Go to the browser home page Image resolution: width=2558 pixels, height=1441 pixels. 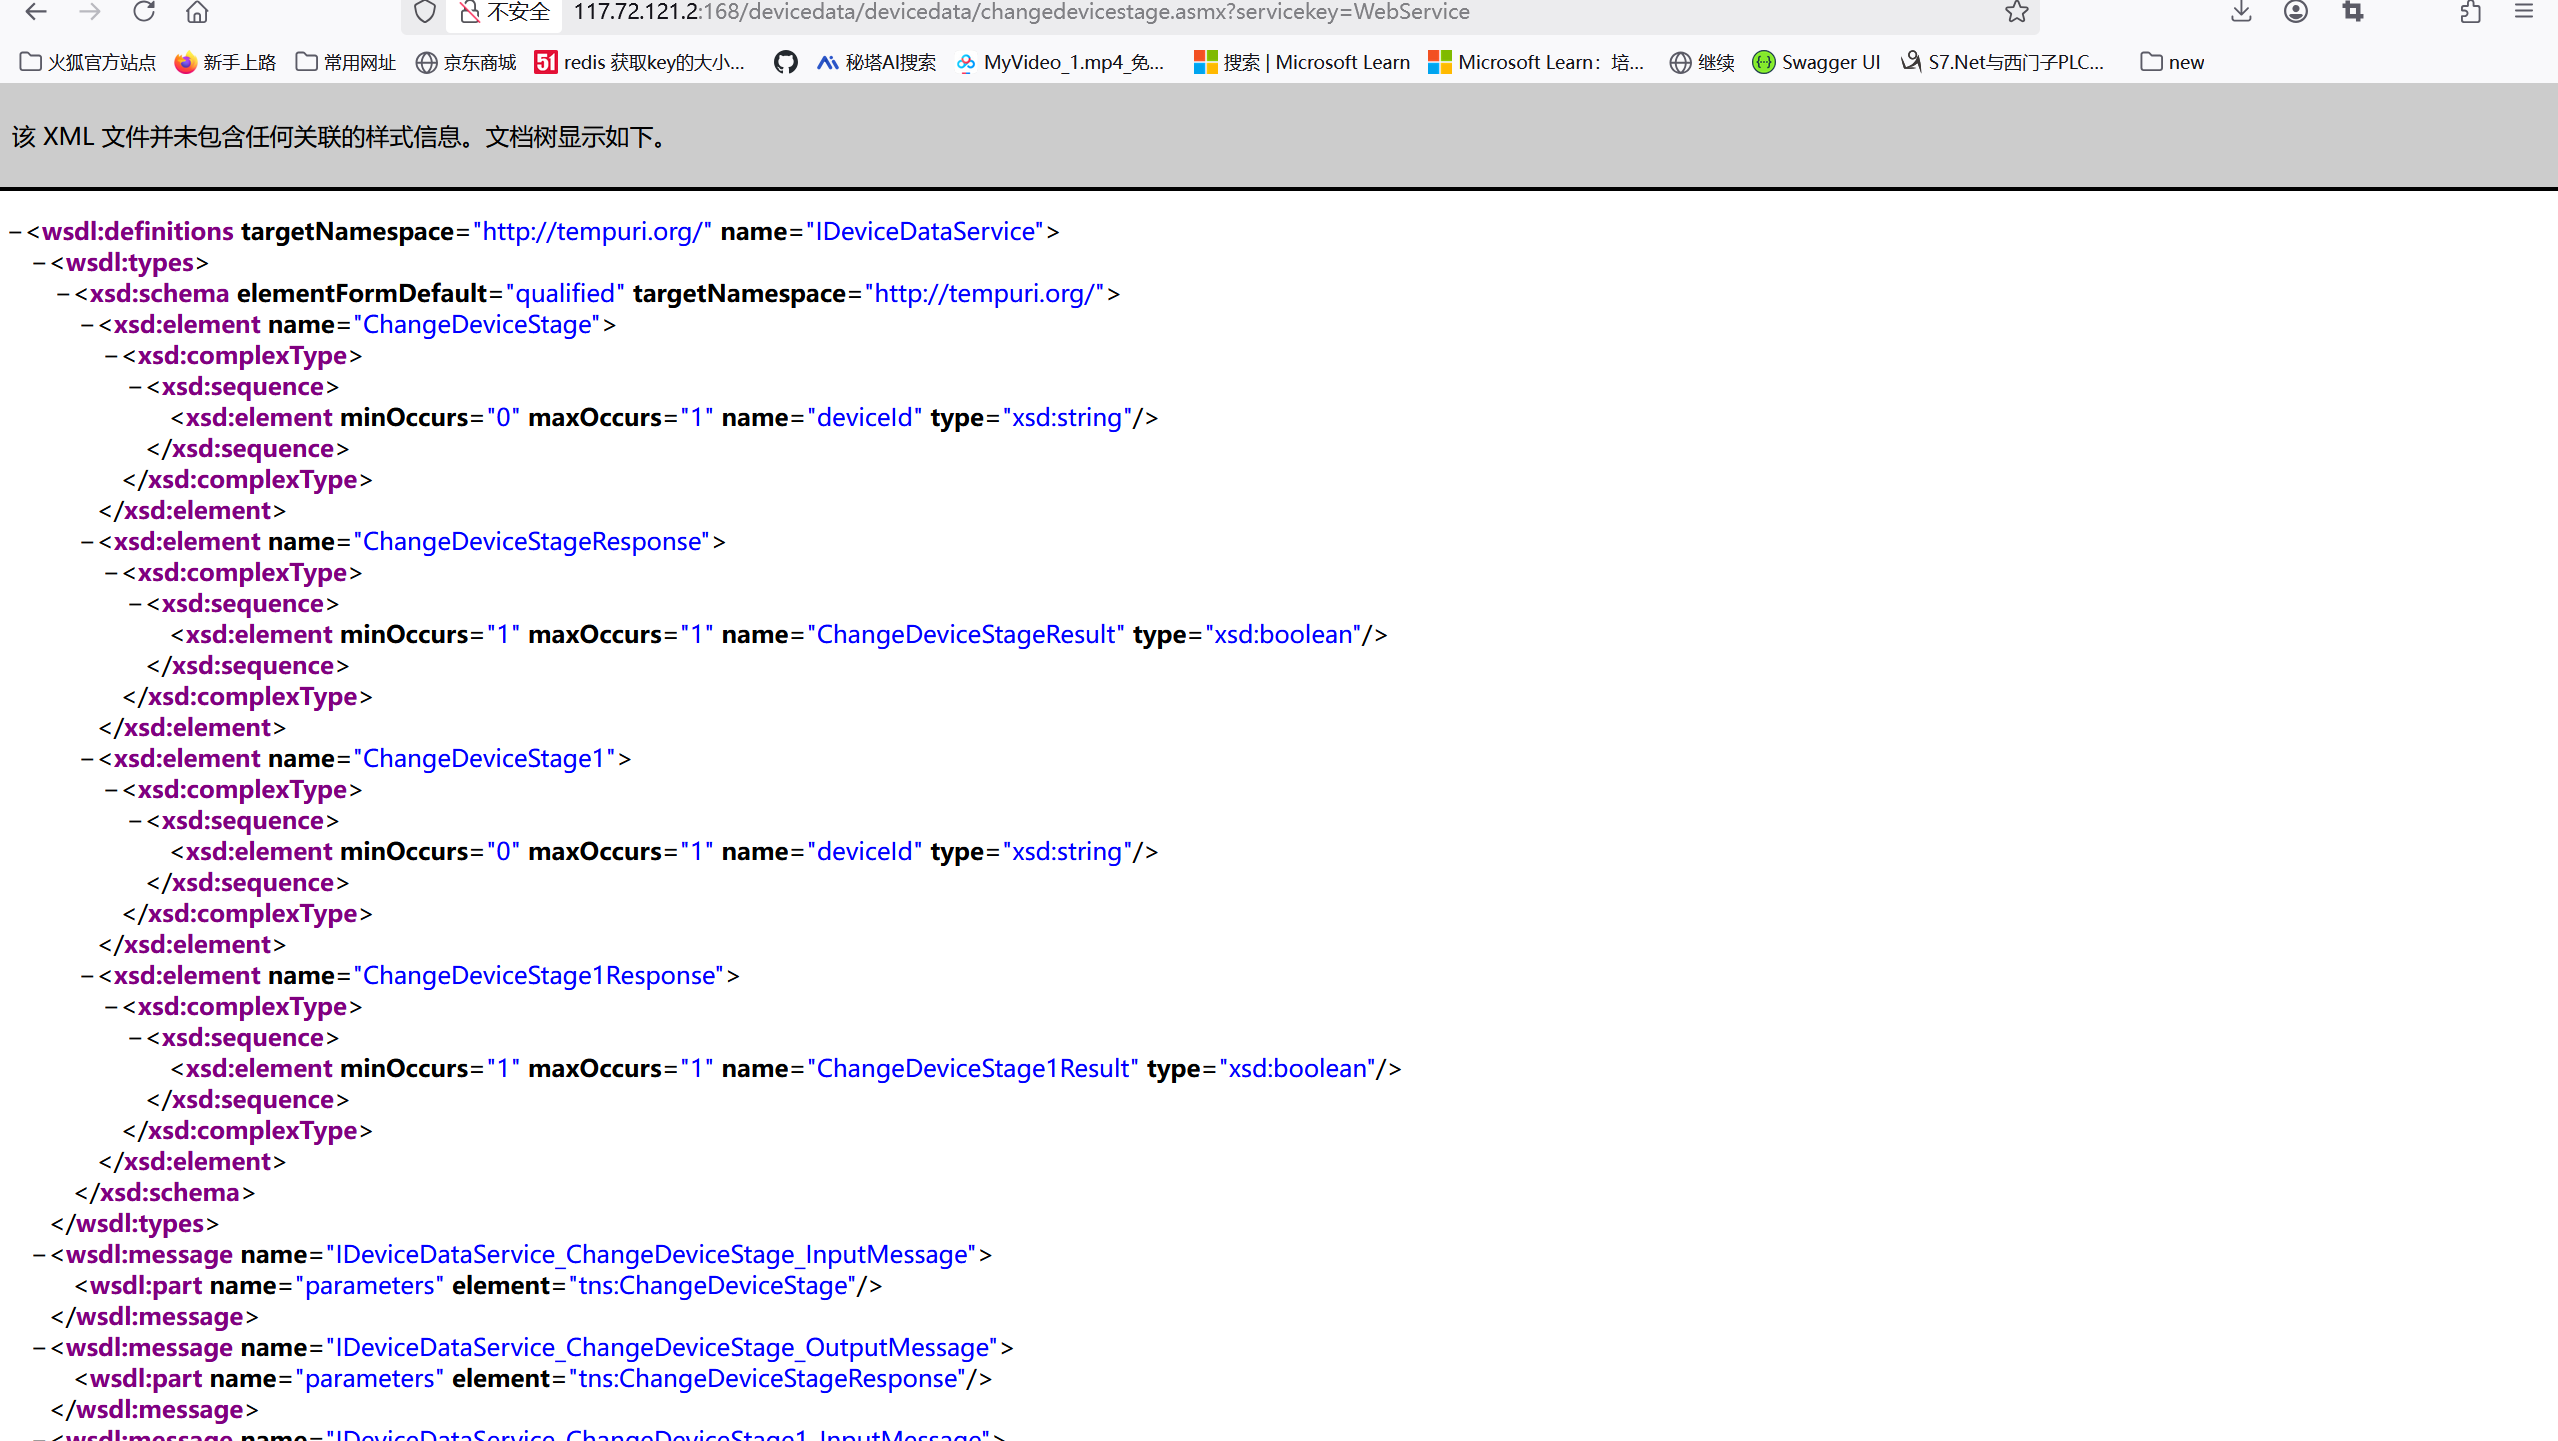point(197,12)
